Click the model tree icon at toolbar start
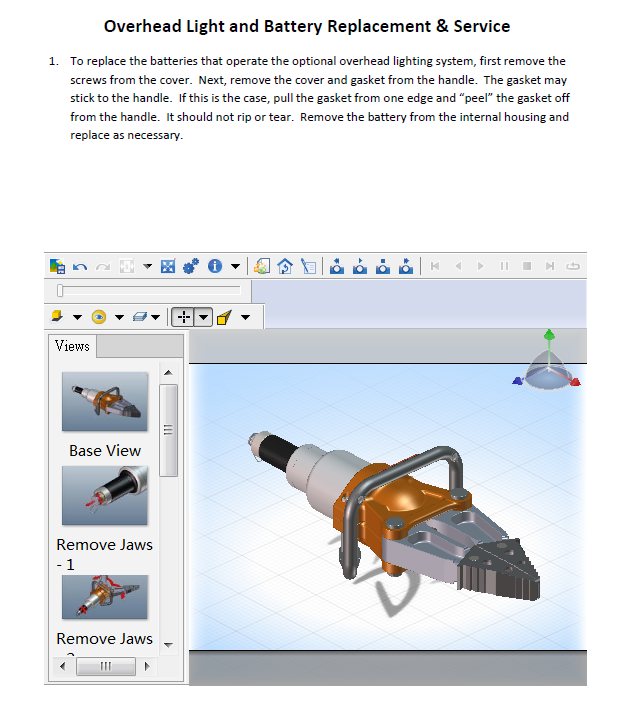This screenshot has width=635, height=713. [57, 267]
